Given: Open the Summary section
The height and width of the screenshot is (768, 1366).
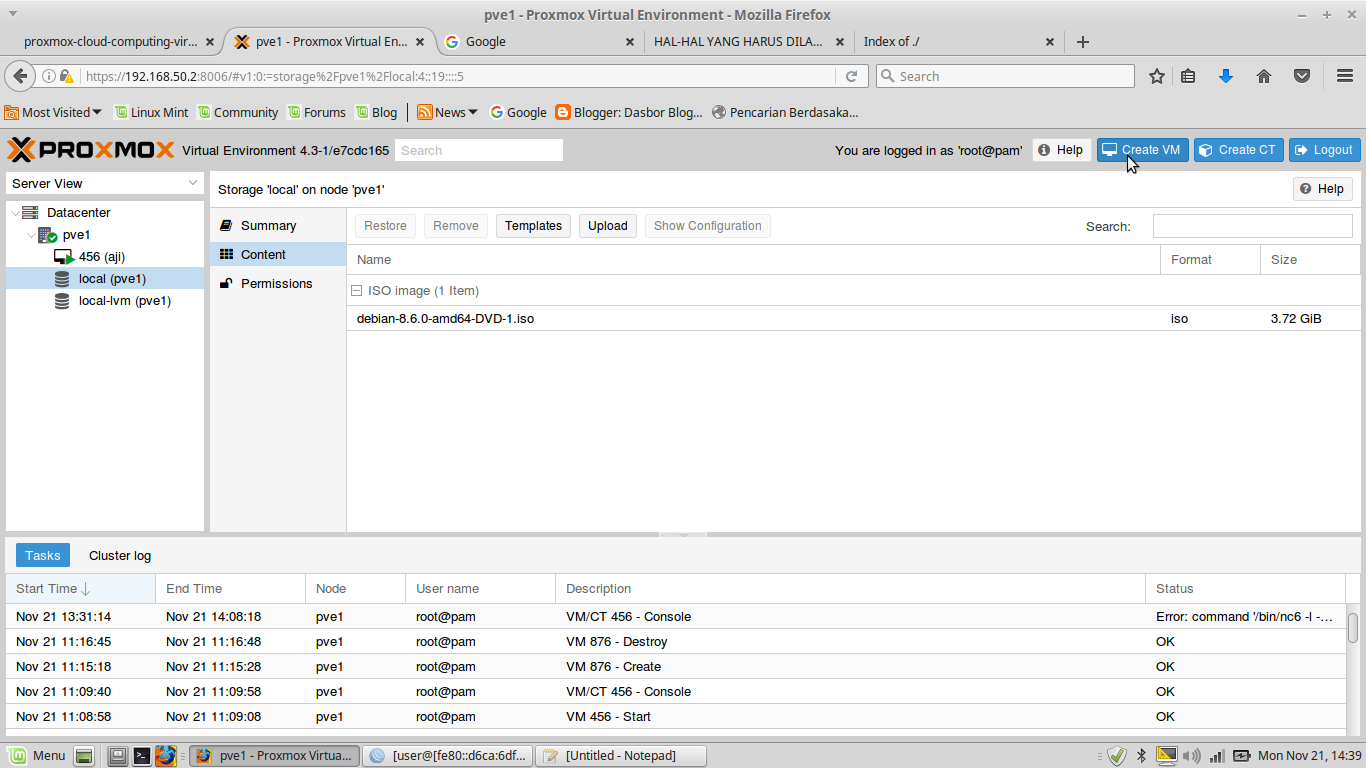Looking at the screenshot, I should 278,225.
